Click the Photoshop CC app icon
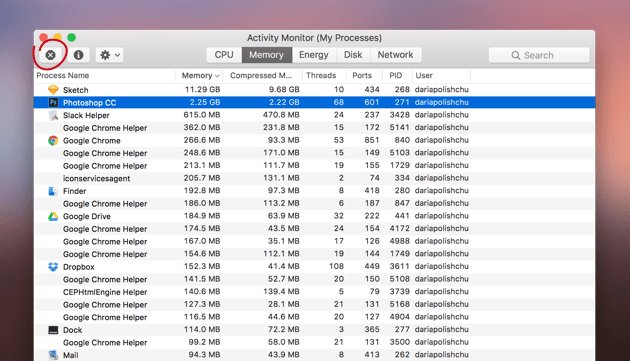The height and width of the screenshot is (361, 630). pos(53,103)
